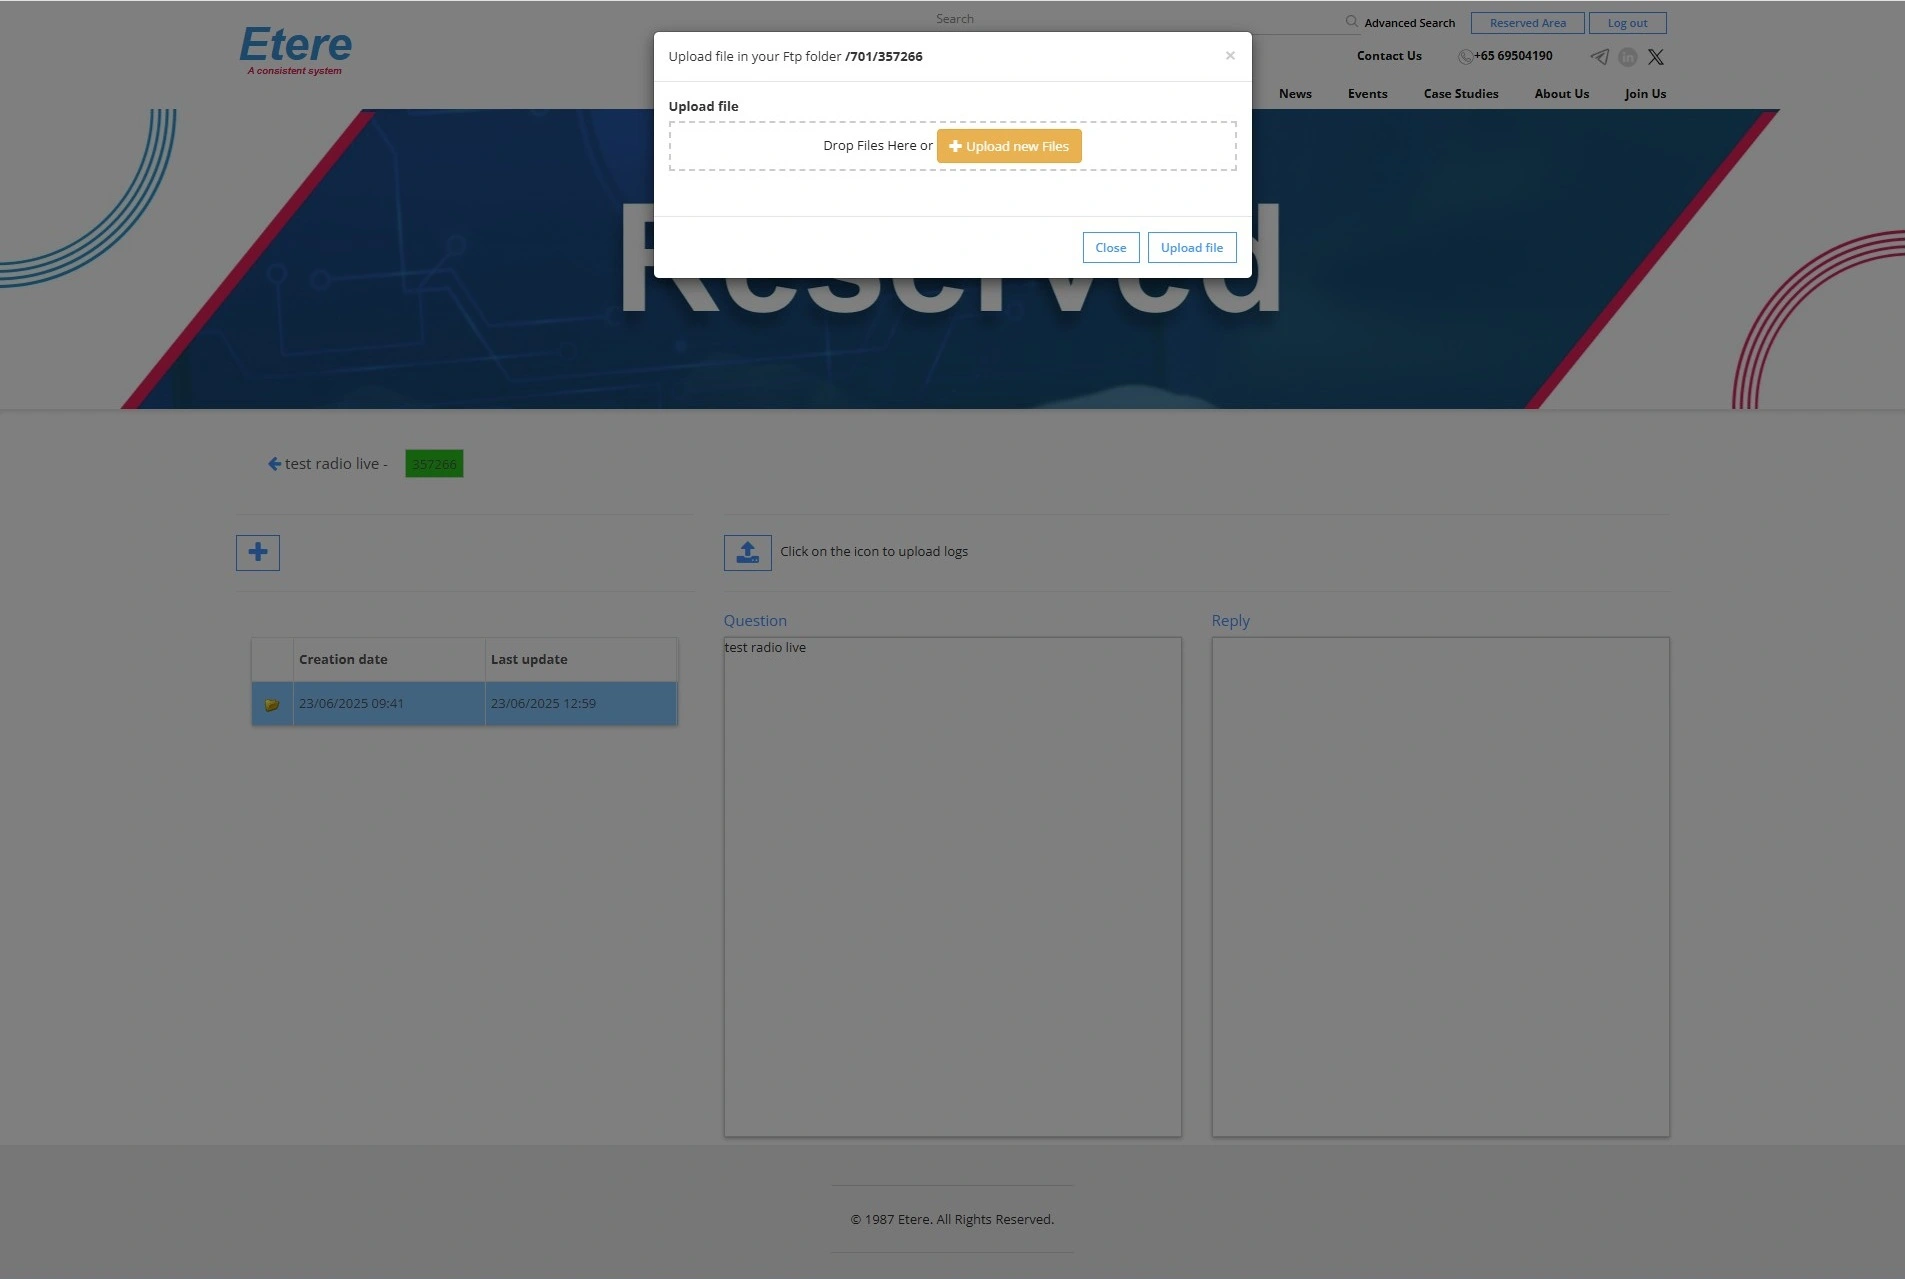Image resolution: width=1905 pixels, height=1279 pixels.
Task: Open the Case Studies menu item
Action: [x=1460, y=94]
